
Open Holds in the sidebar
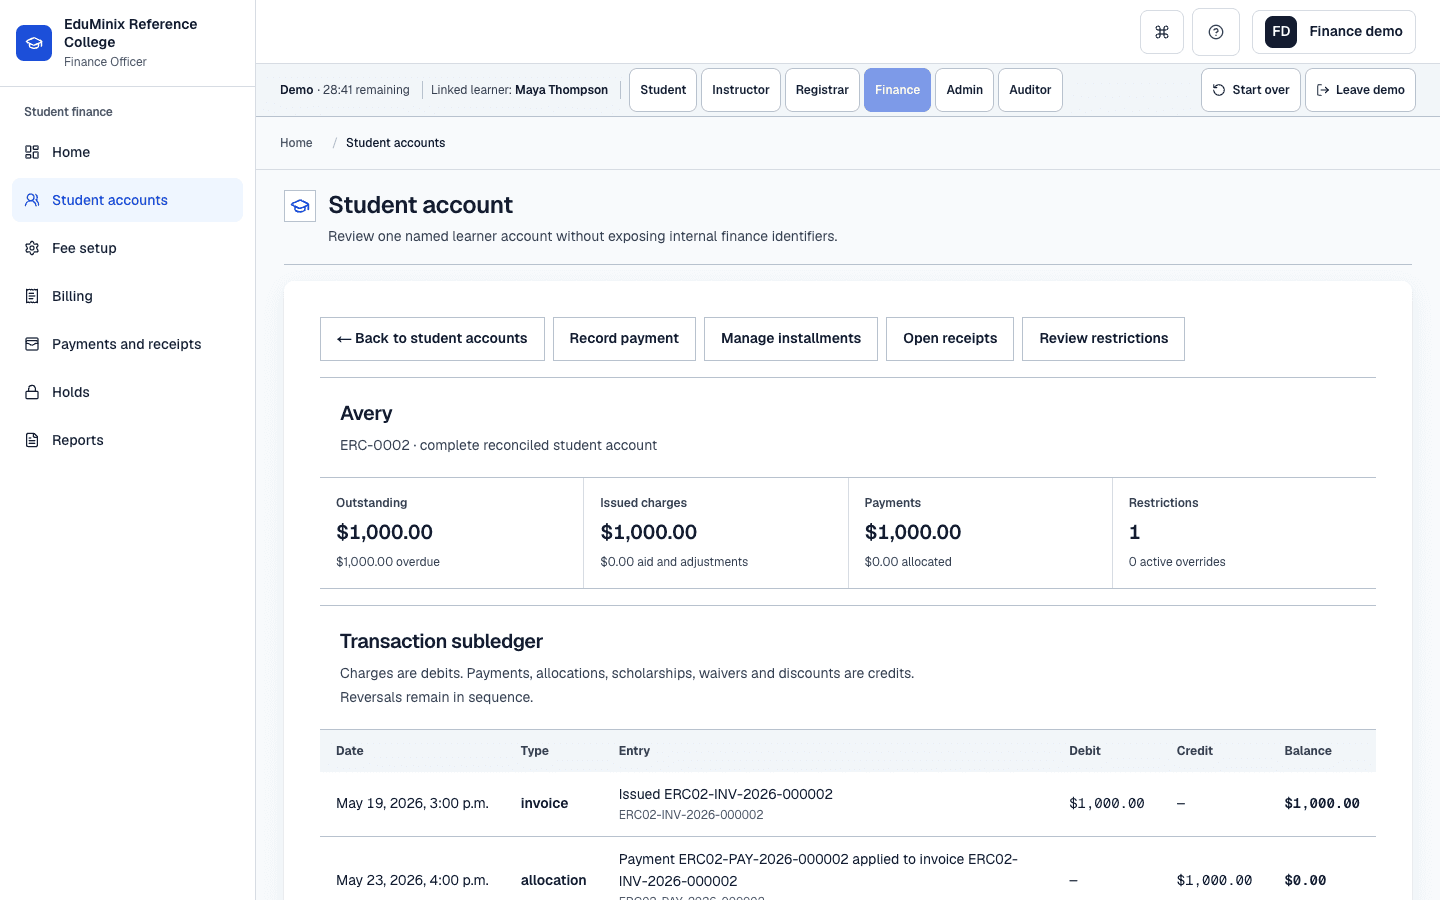[x=127, y=392]
